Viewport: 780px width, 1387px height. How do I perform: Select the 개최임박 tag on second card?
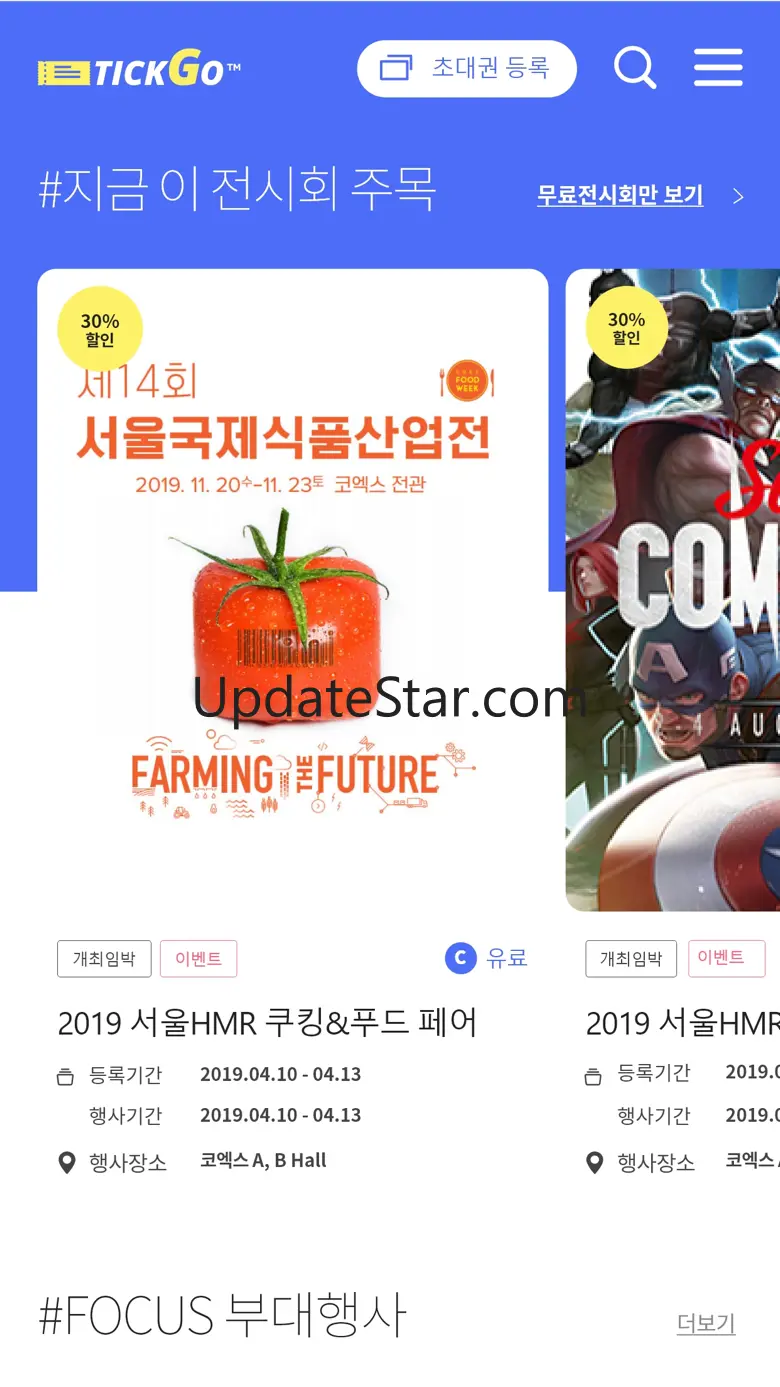(631, 959)
